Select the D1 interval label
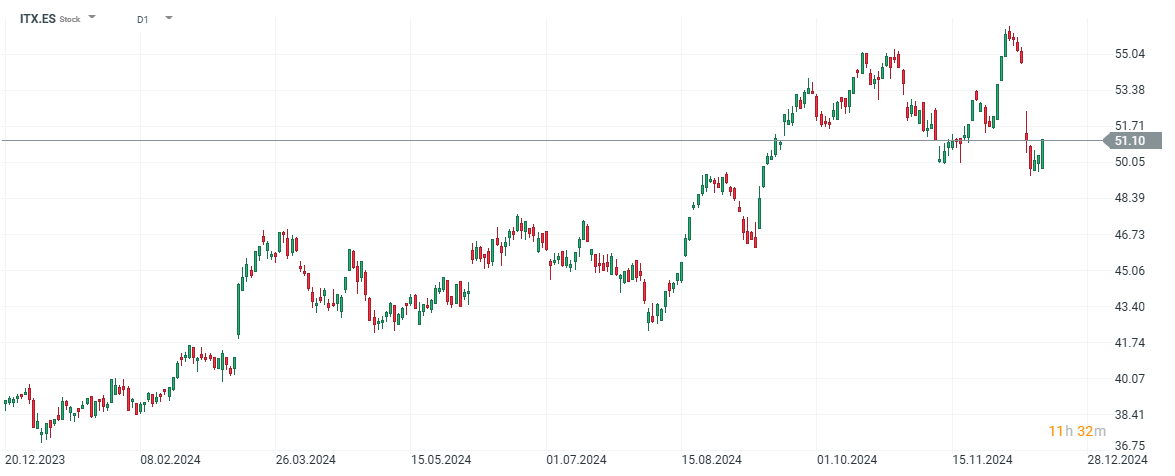The height and width of the screenshot is (476, 1175). [142, 18]
